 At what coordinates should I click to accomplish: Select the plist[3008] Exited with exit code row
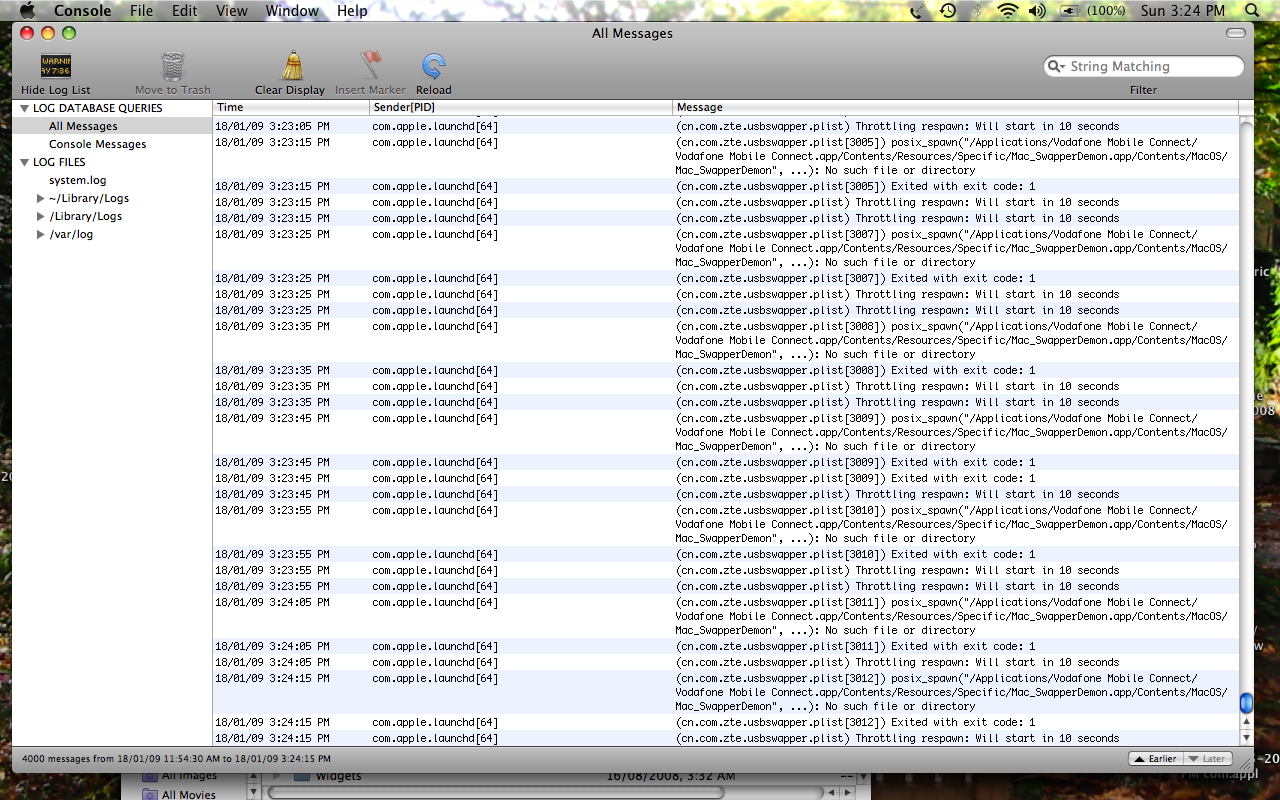coord(725,370)
